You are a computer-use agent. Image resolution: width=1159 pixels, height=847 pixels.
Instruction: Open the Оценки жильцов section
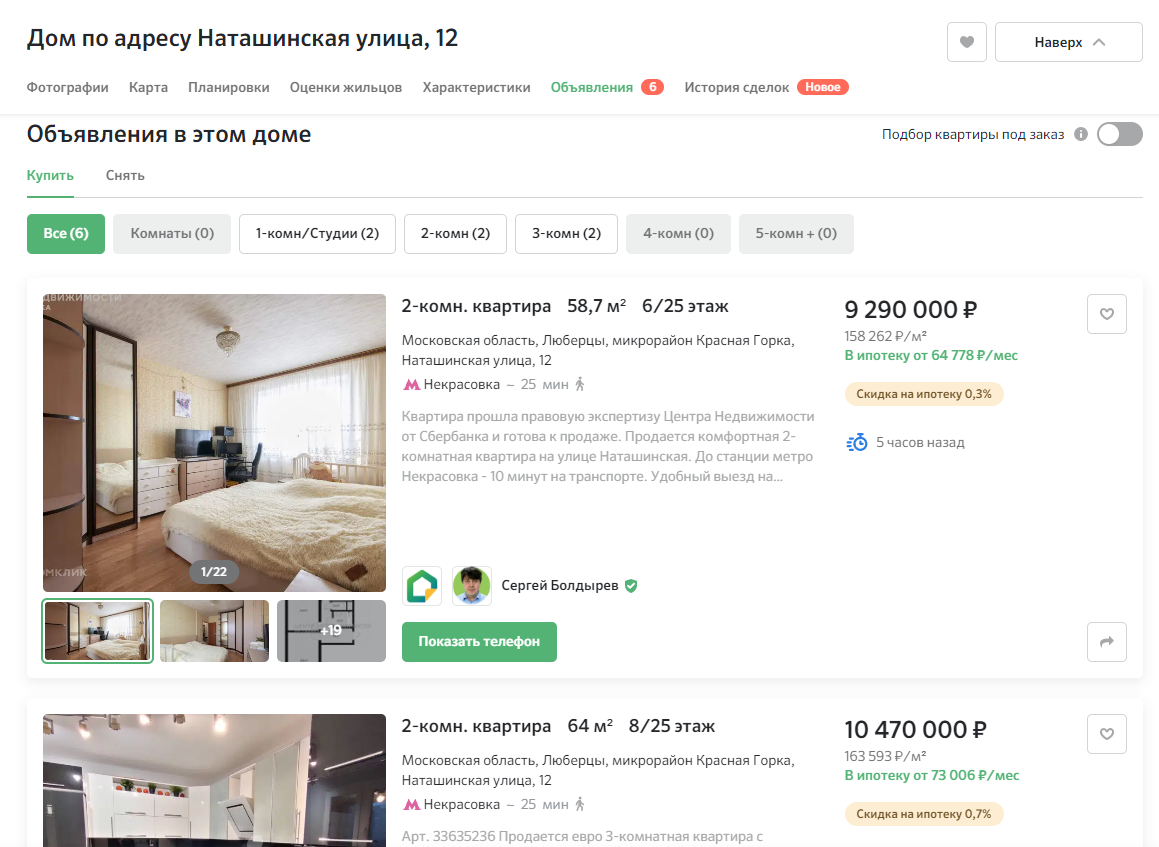345,87
